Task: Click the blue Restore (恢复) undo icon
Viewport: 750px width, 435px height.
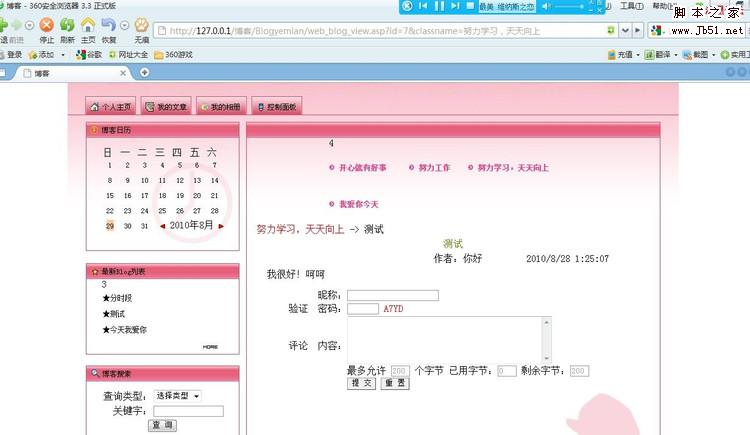Action: click(x=109, y=25)
